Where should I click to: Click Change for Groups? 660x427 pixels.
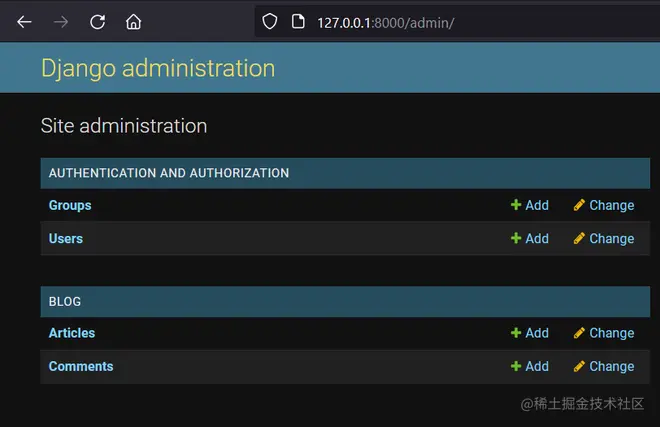[x=604, y=205]
